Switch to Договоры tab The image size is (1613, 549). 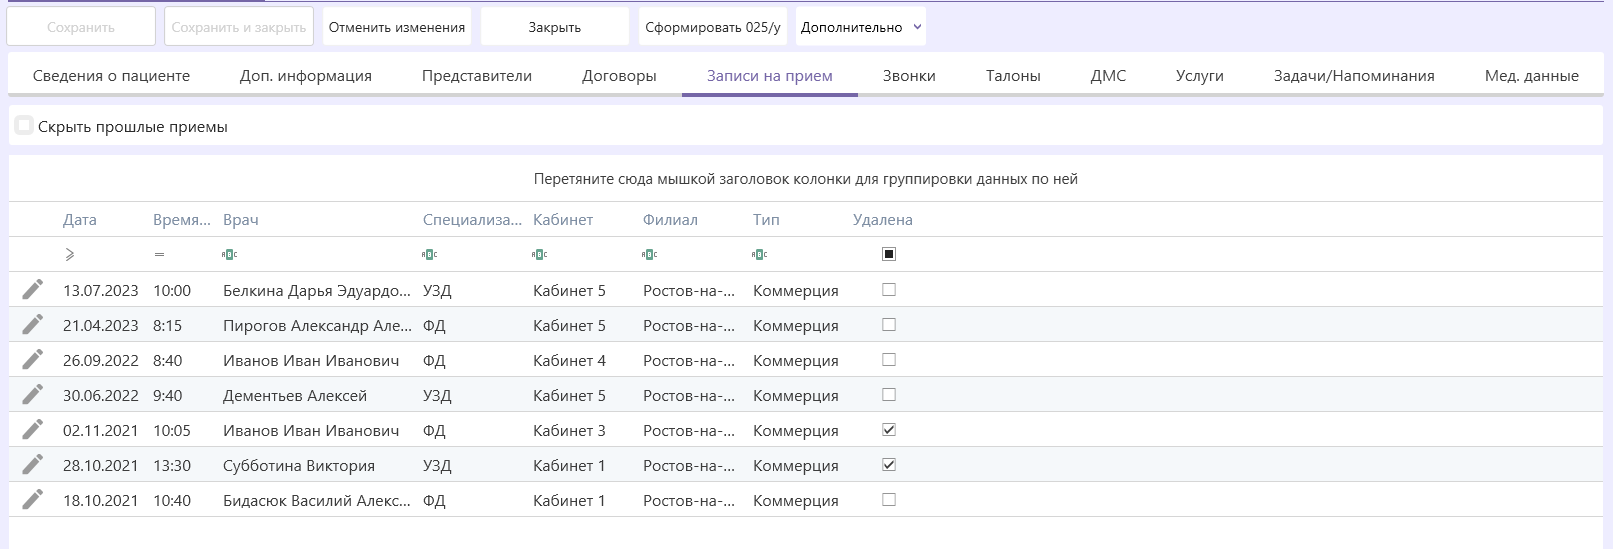pyautogui.click(x=619, y=76)
